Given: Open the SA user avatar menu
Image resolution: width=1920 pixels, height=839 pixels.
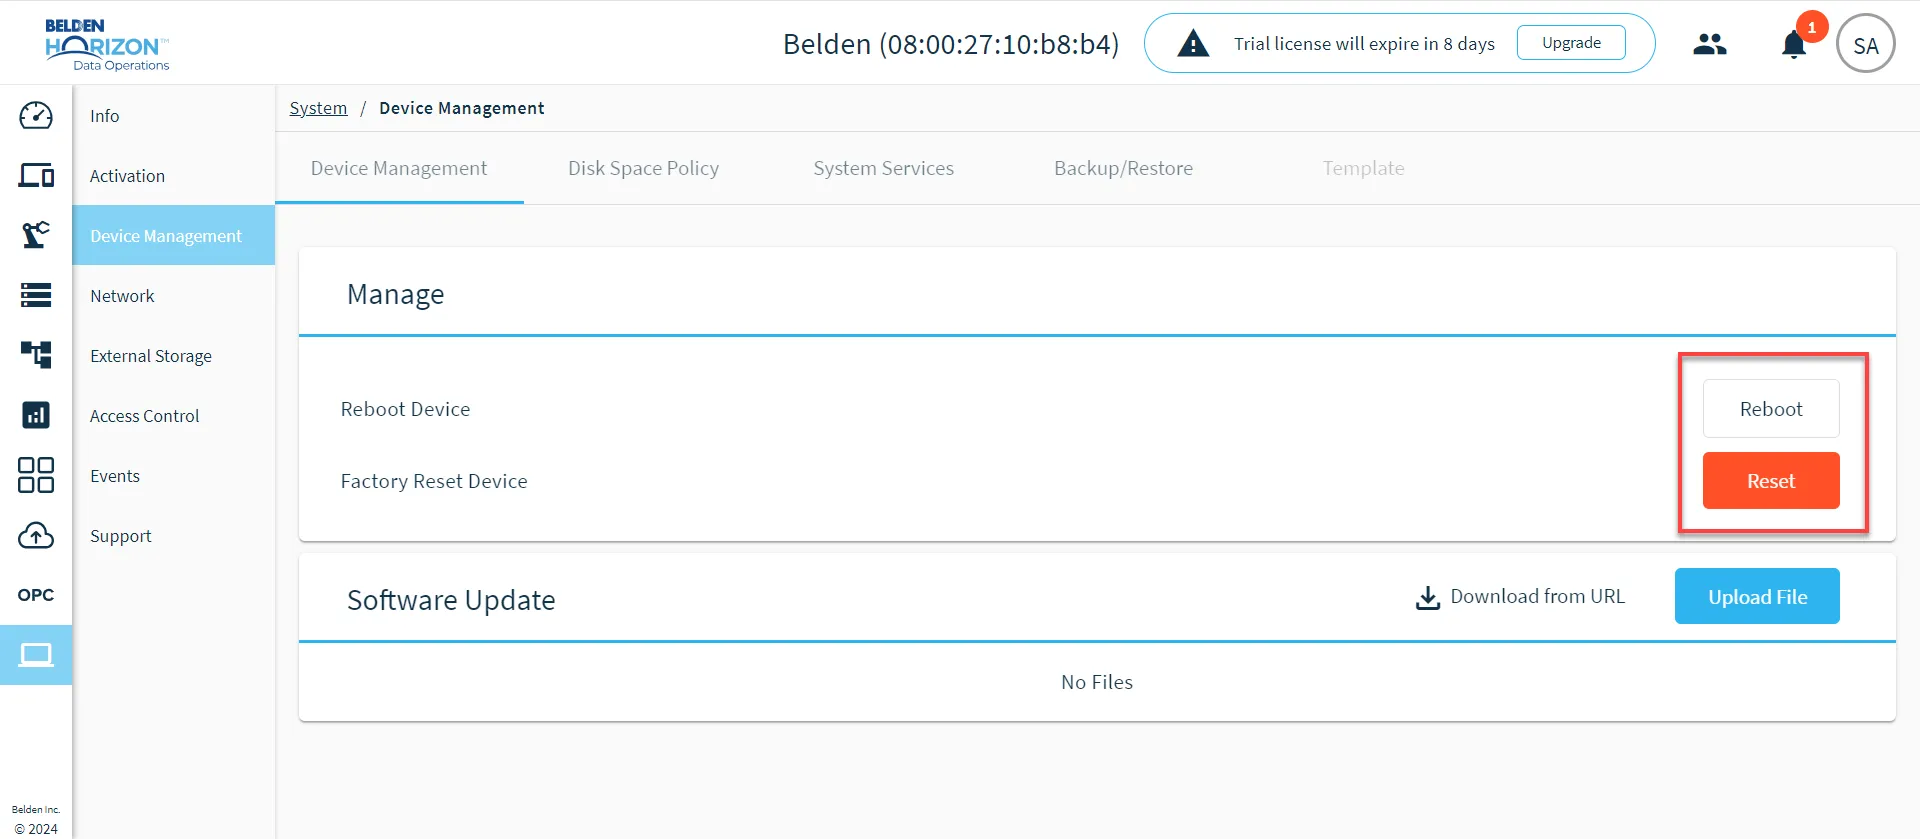Looking at the screenshot, I should click(1866, 44).
